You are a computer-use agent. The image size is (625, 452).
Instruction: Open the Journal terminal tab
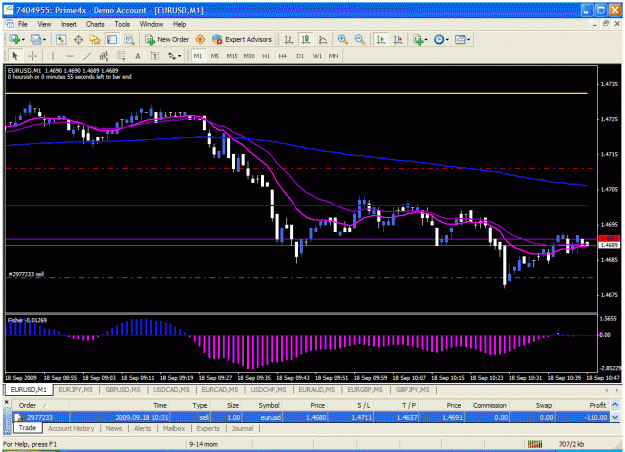[x=242, y=428]
